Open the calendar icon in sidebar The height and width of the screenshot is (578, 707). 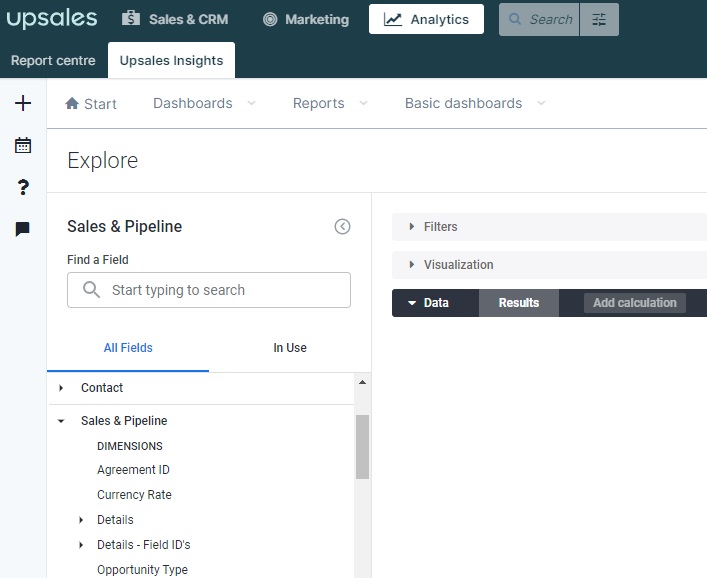pyautogui.click(x=23, y=145)
